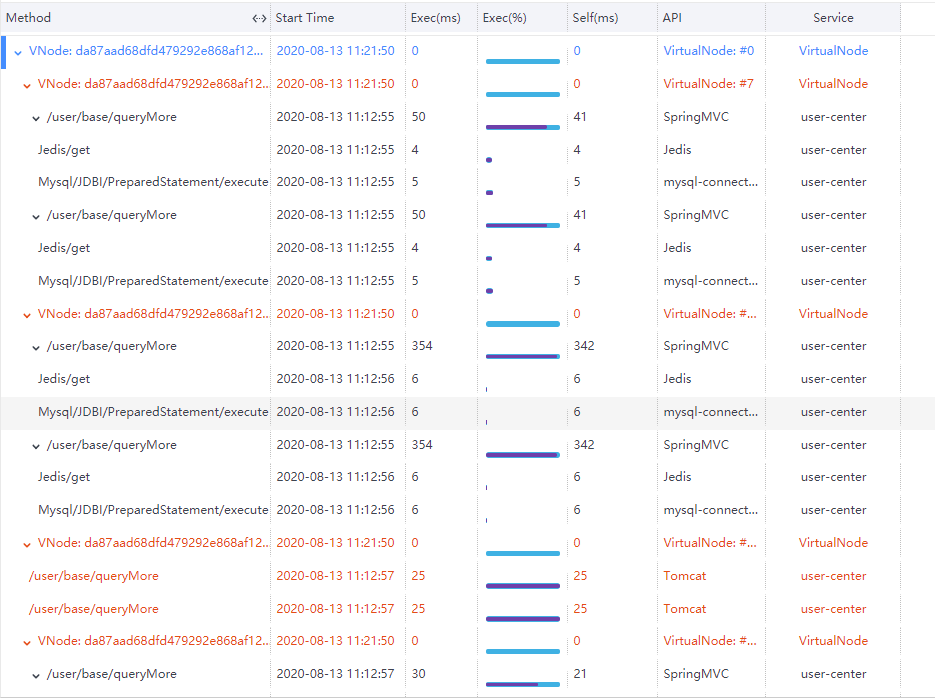The width and height of the screenshot is (935, 699).
Task: Click the first Tomcat API cell
Action: [685, 576]
